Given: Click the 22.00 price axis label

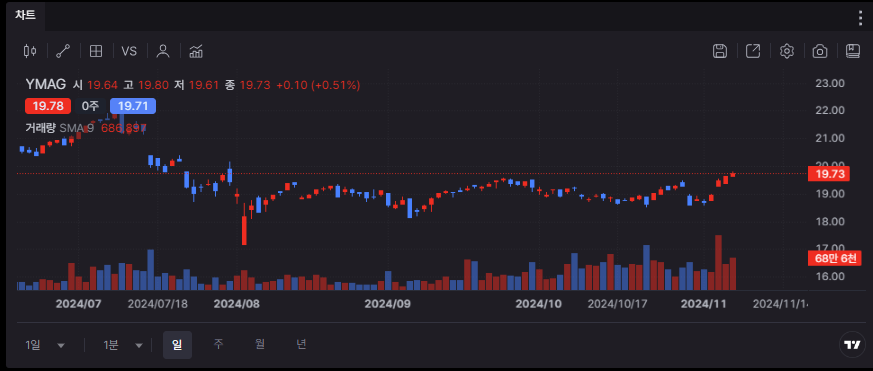Looking at the screenshot, I should tap(830, 110).
